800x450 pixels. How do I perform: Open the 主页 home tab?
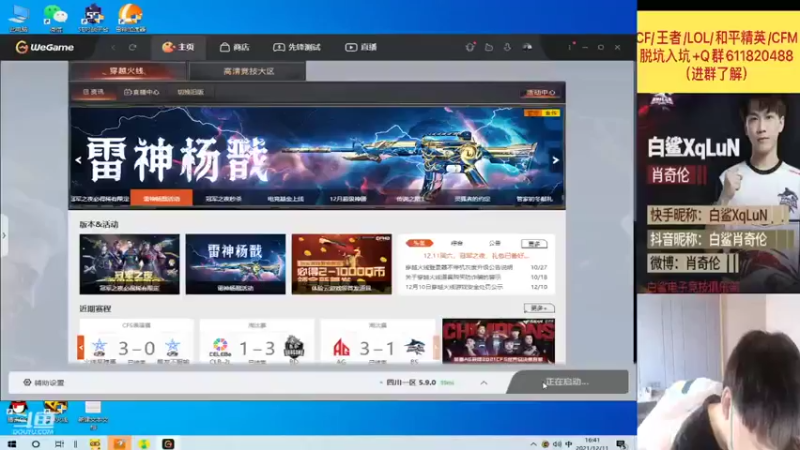[178, 47]
